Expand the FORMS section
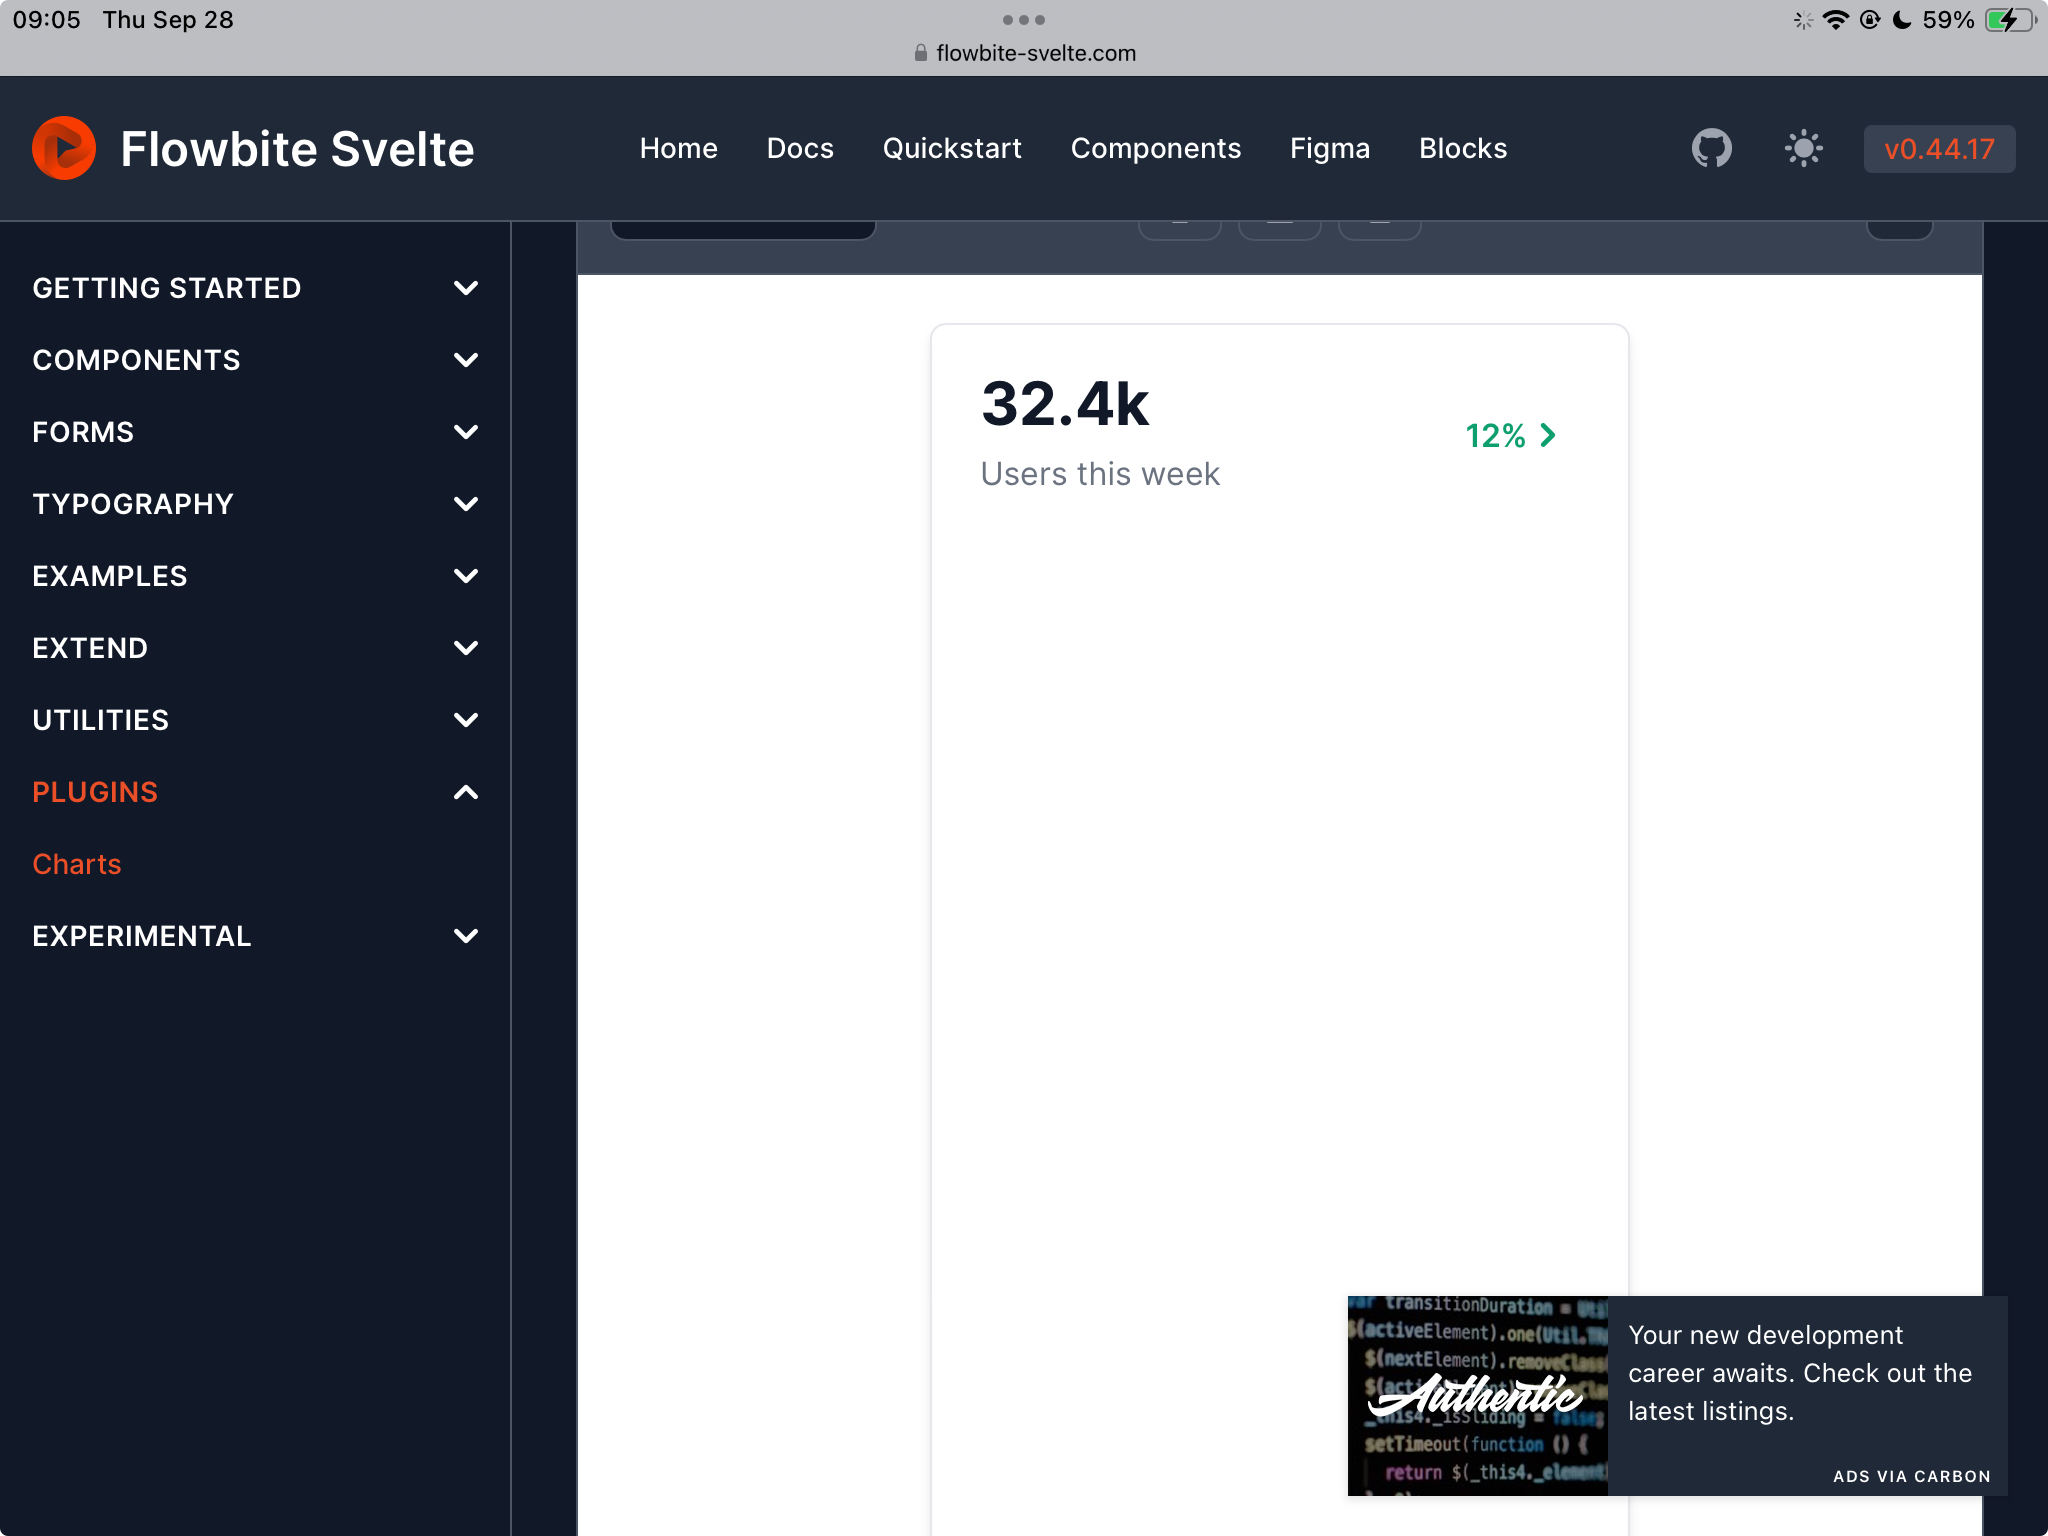 (x=83, y=432)
